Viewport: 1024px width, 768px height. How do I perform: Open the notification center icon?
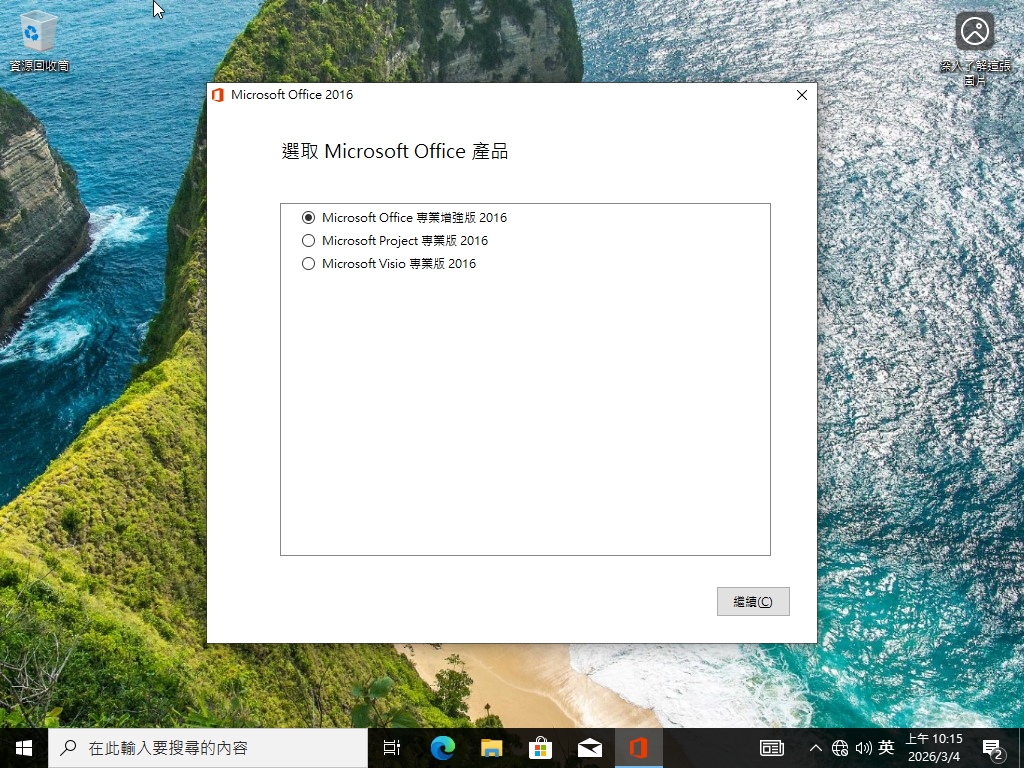click(993, 748)
